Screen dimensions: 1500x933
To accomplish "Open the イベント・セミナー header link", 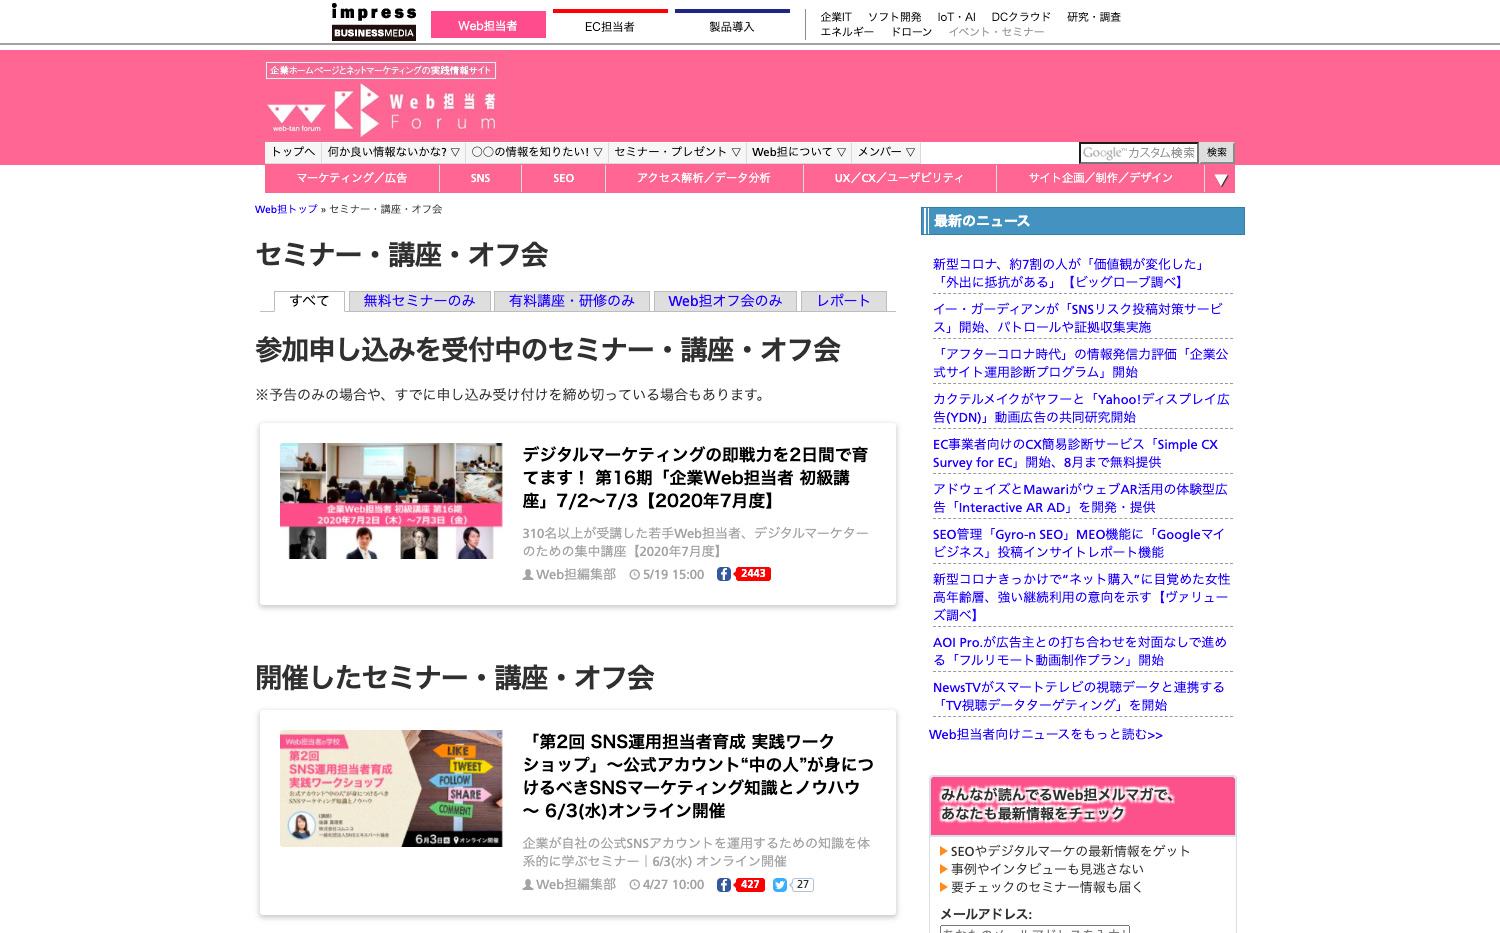I will [997, 32].
